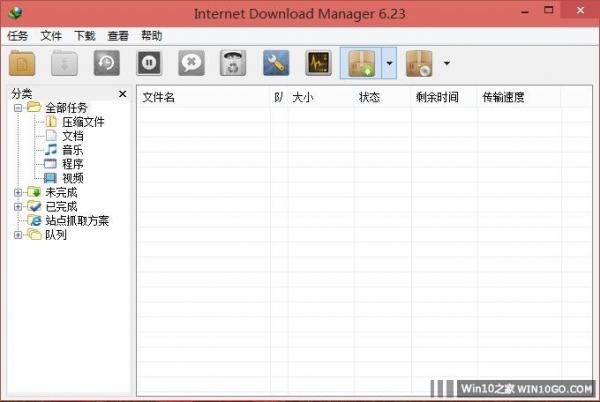Viewport: 600px width, 402px height.
Task: Click the narrow 队 column header
Action: pyautogui.click(x=279, y=98)
